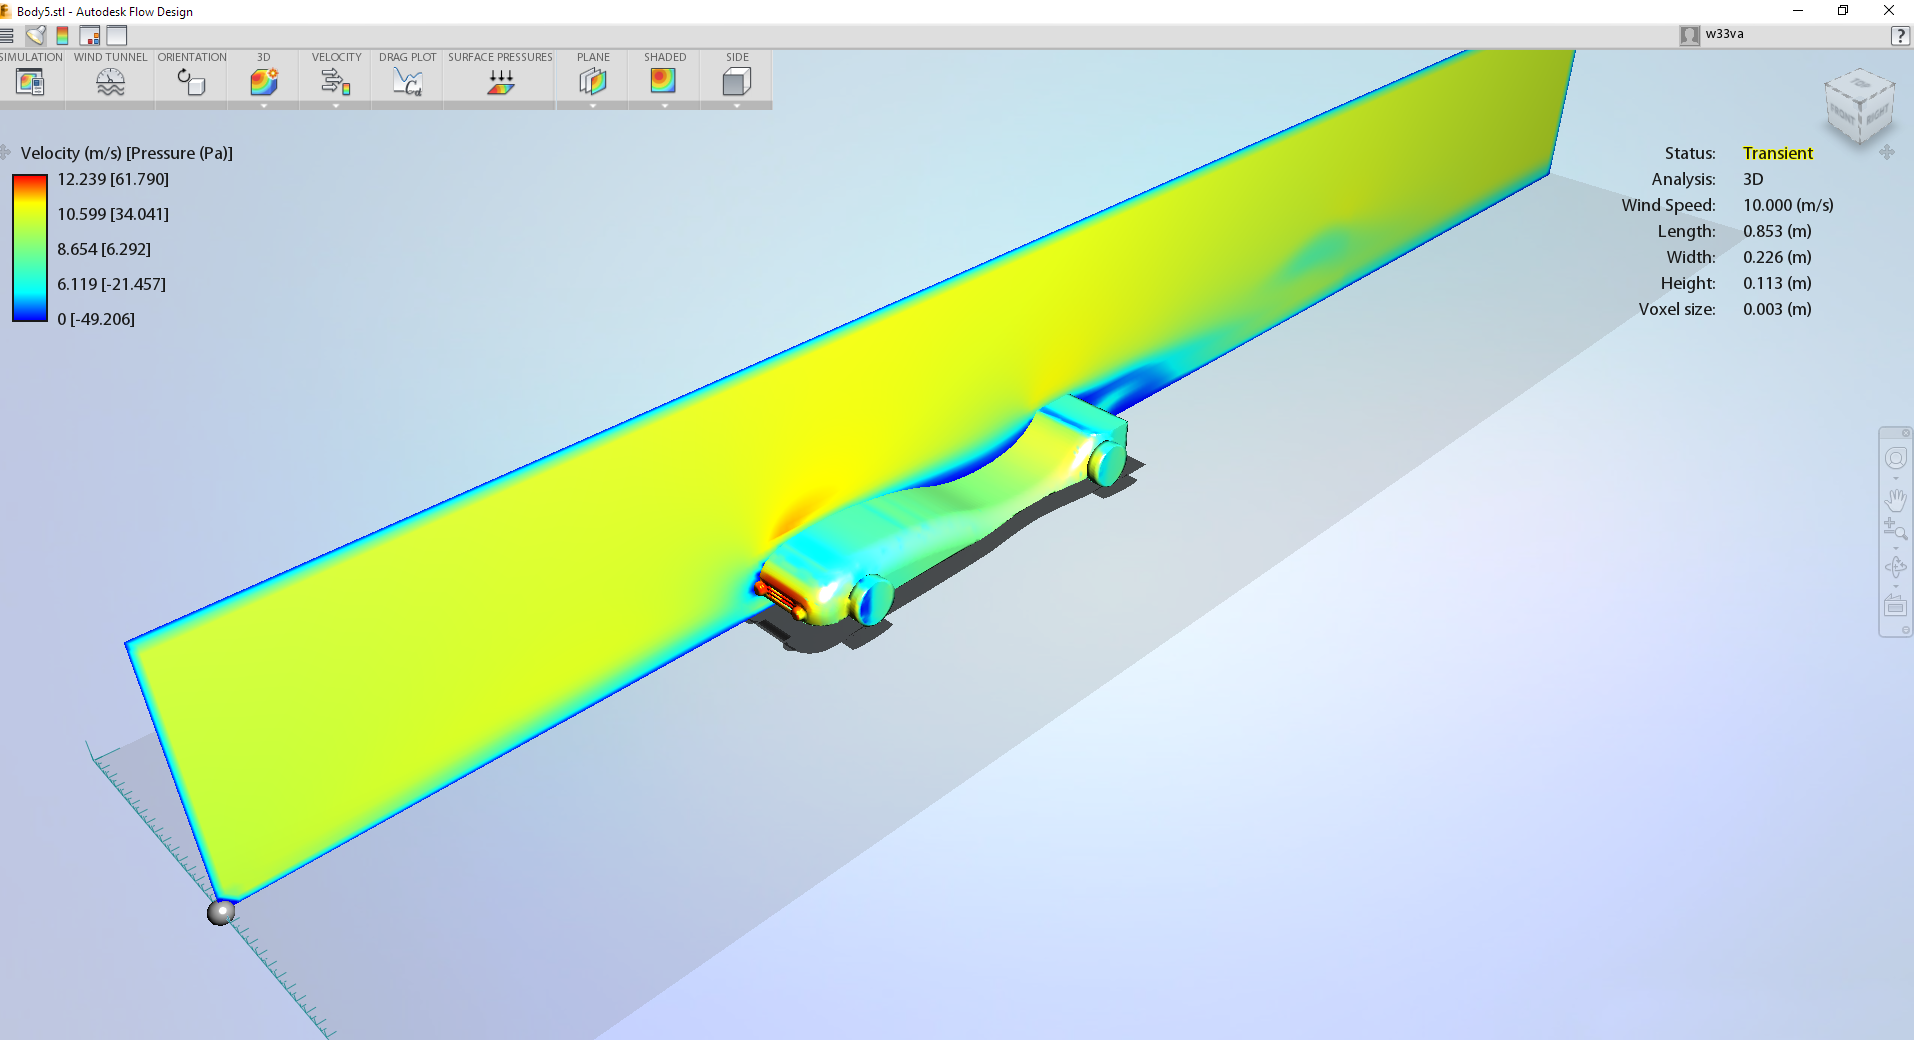Expand the 3D dropdown arrow
The height and width of the screenshot is (1040, 1914).
pos(264,105)
